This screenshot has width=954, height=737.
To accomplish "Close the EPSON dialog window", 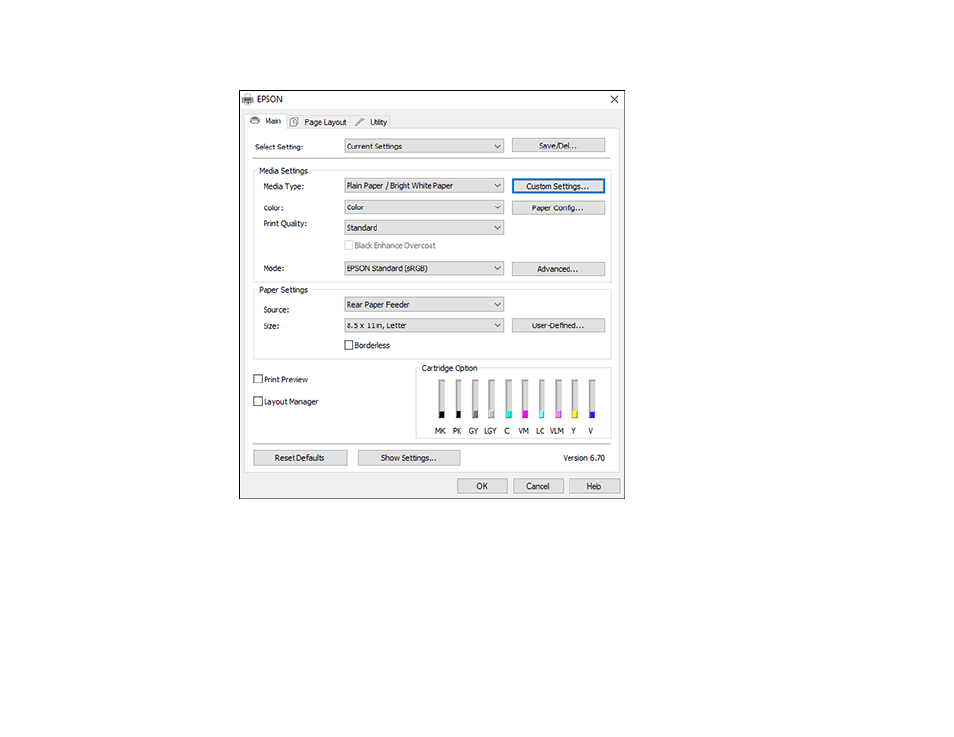I will pyautogui.click(x=614, y=100).
